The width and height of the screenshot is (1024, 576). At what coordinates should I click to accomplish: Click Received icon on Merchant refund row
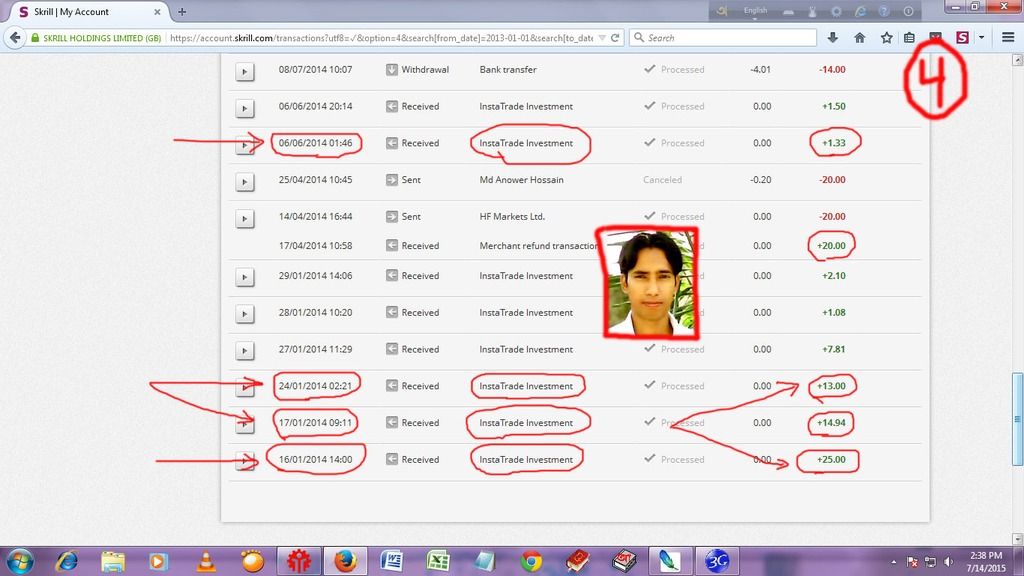392,246
